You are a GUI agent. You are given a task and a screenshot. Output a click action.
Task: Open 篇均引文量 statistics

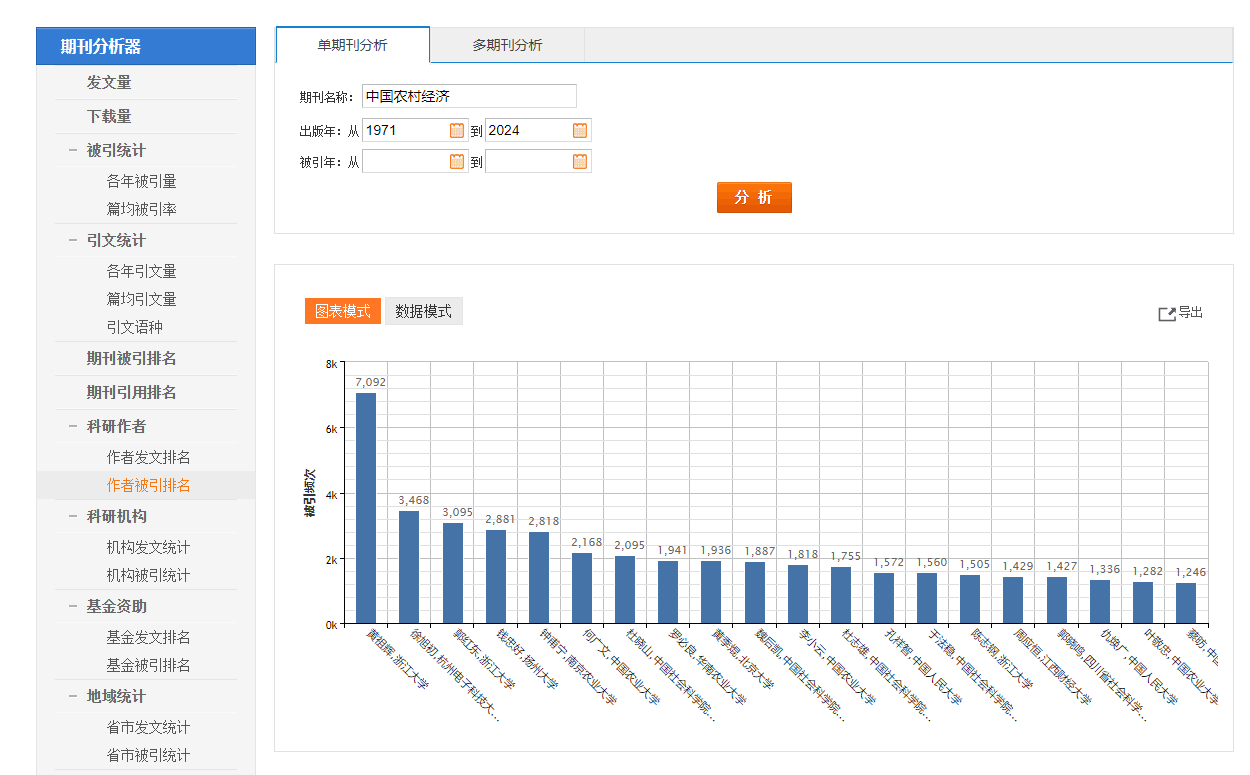click(x=142, y=299)
